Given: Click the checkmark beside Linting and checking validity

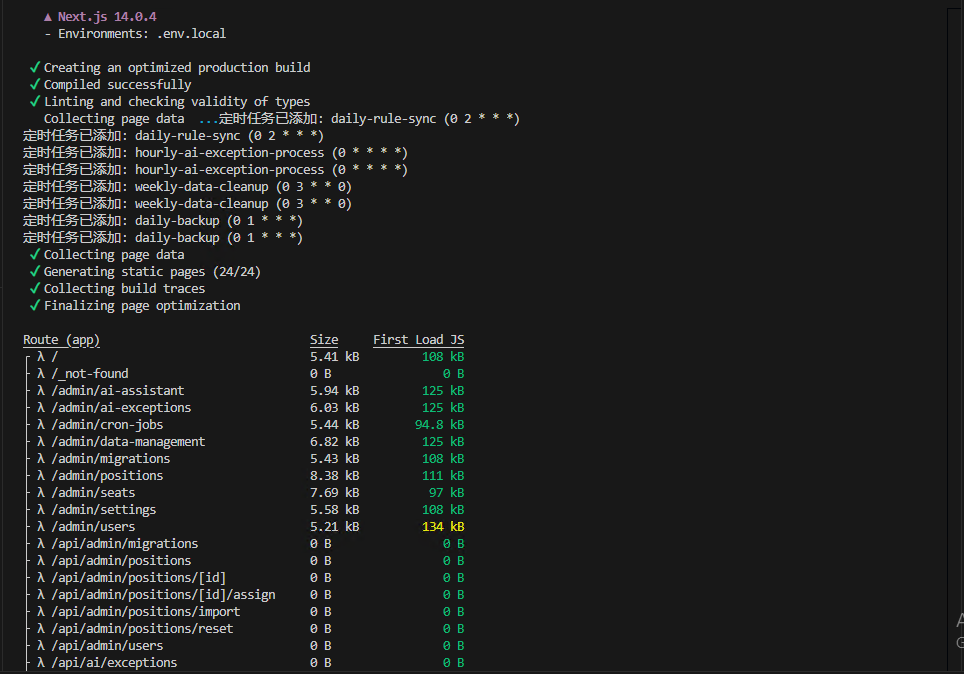Looking at the screenshot, I should (x=35, y=102).
